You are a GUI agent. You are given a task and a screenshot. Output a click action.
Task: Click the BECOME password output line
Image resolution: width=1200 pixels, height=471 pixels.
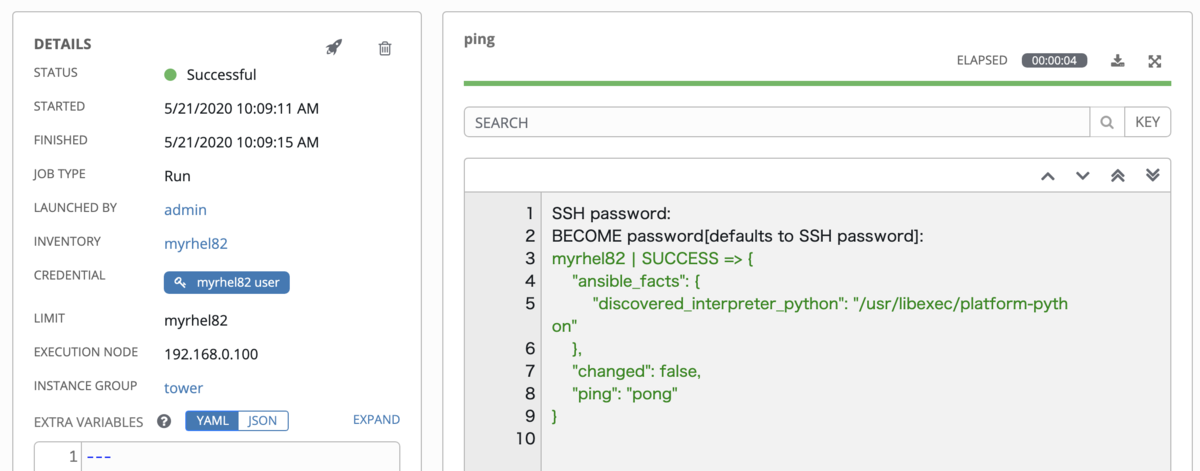[737, 236]
